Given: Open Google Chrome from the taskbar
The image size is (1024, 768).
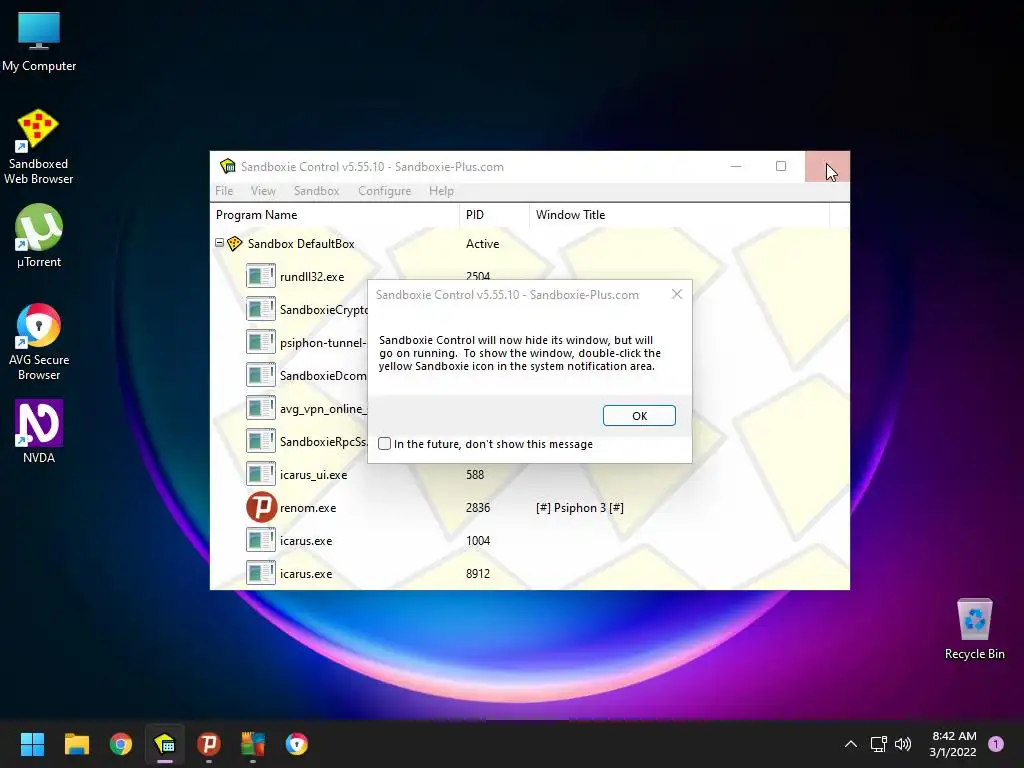Looking at the screenshot, I should [121, 744].
